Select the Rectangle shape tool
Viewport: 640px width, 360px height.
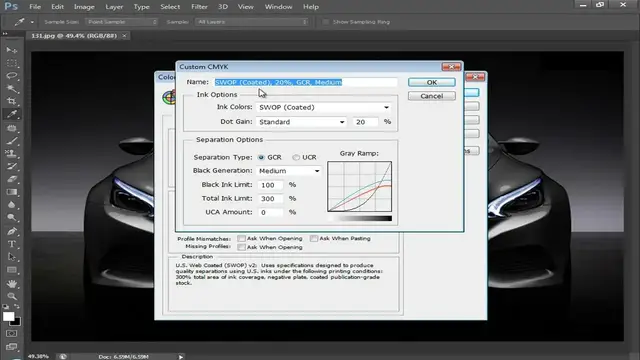(12, 270)
